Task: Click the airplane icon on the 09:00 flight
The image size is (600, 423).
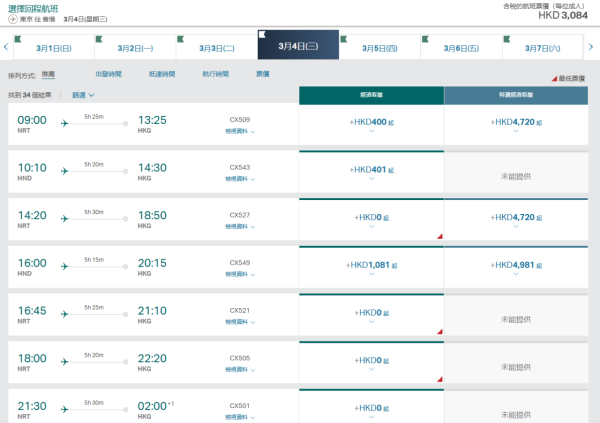Action: 65,124
